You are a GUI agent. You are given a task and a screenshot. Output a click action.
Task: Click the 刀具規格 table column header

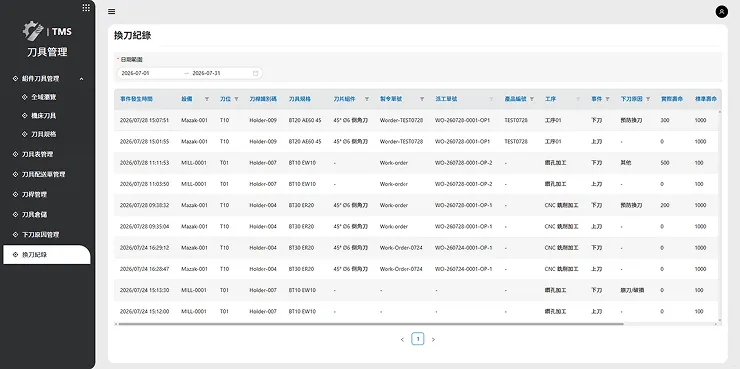(299, 99)
